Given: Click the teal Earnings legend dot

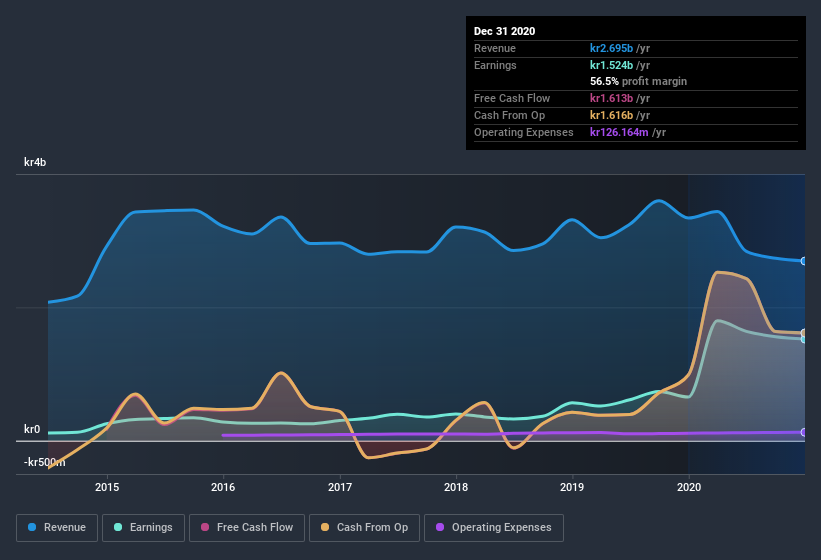Looking at the screenshot, I should point(118,527).
